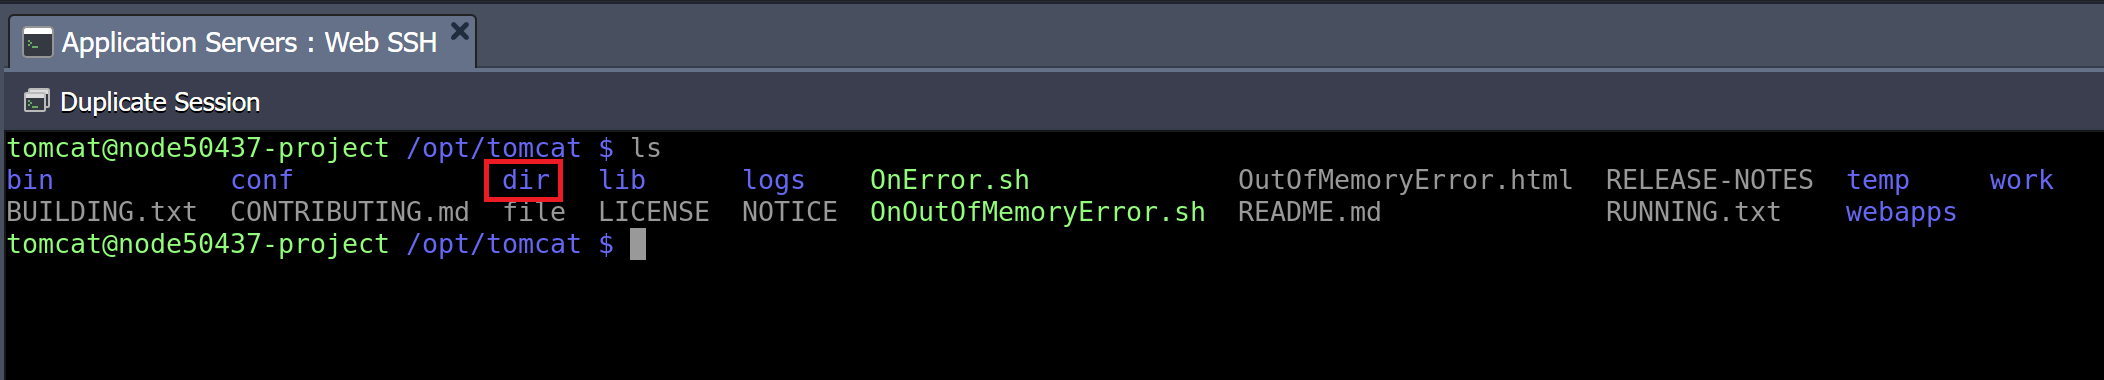Screen dimensions: 2104x380
Task: Click OnError.sh script name
Action: [x=950, y=180]
